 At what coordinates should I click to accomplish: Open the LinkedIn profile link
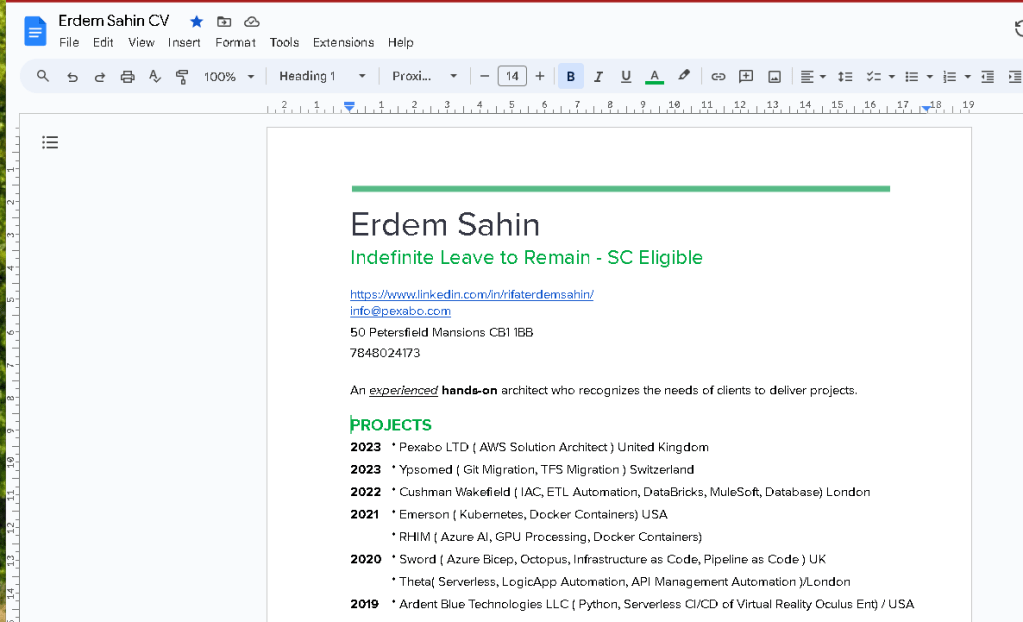coord(472,294)
